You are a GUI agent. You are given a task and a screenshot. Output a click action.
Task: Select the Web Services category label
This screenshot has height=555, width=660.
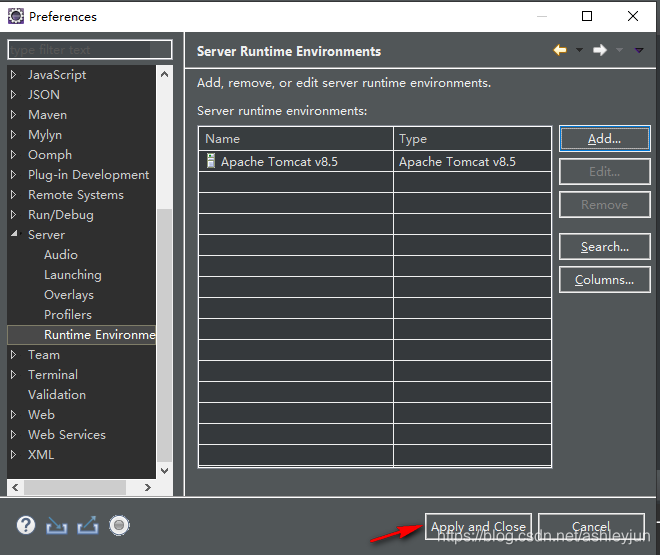point(67,435)
